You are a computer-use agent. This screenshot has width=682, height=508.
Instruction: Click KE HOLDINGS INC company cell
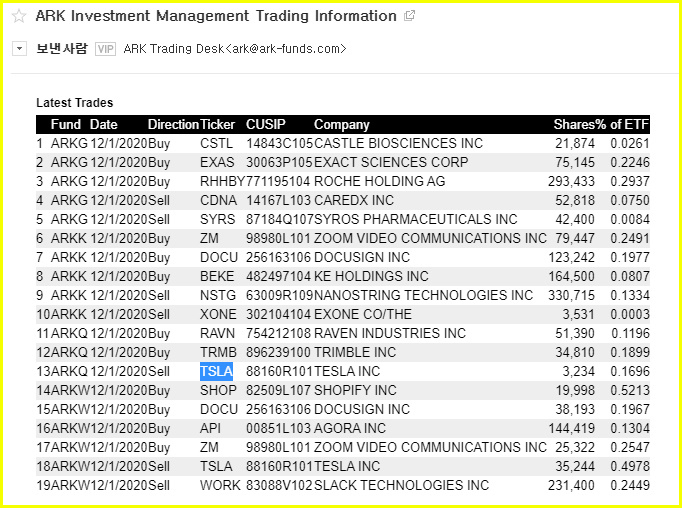point(371,276)
